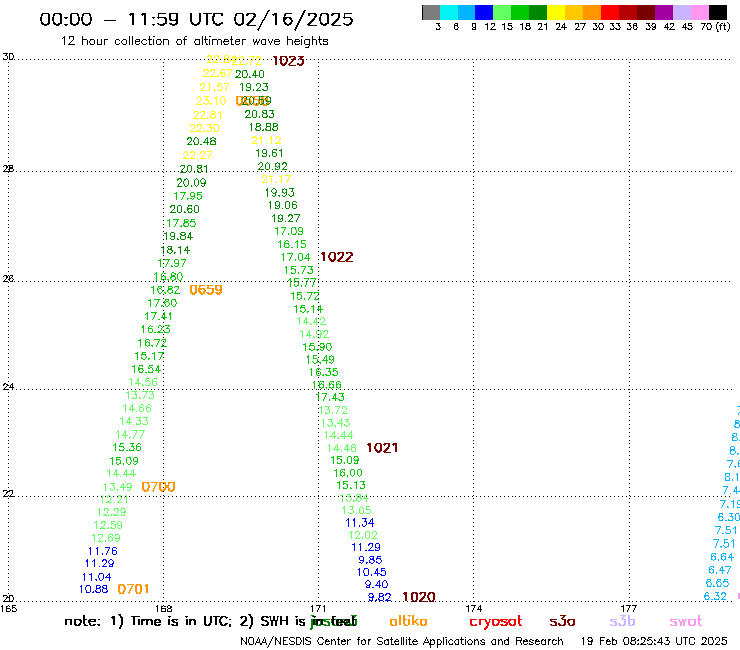The height and width of the screenshot is (650, 740).
Task: Click the wave height value 20.40
Action: [250, 74]
